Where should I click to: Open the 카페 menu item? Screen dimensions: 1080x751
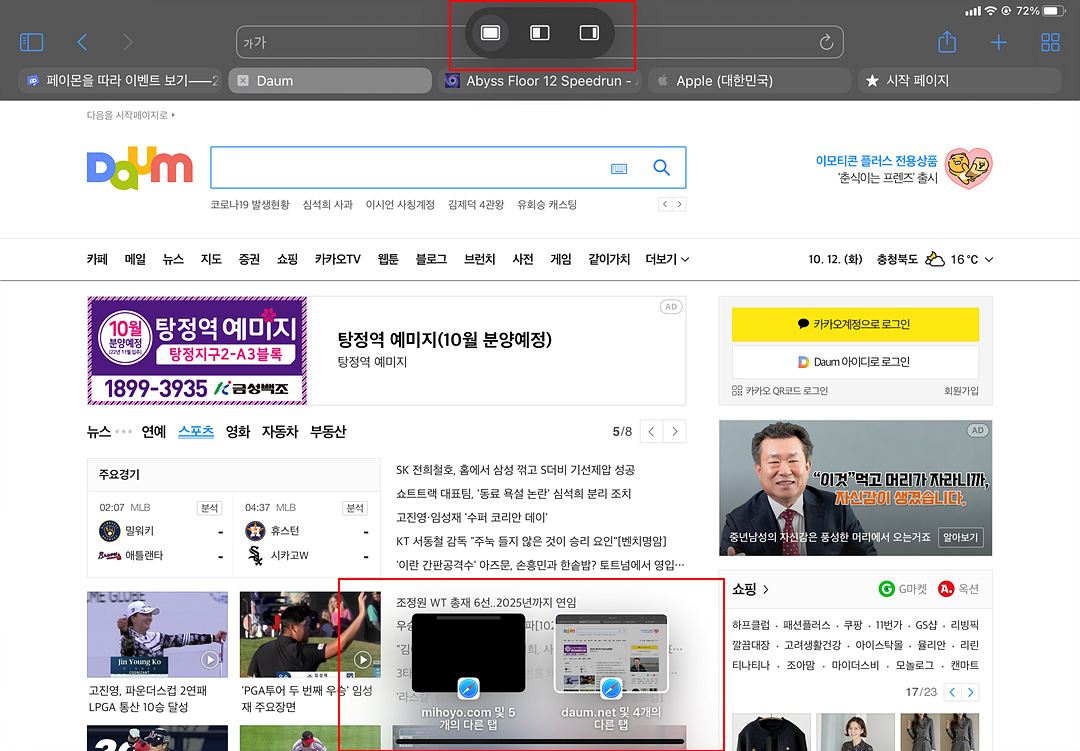[97, 259]
